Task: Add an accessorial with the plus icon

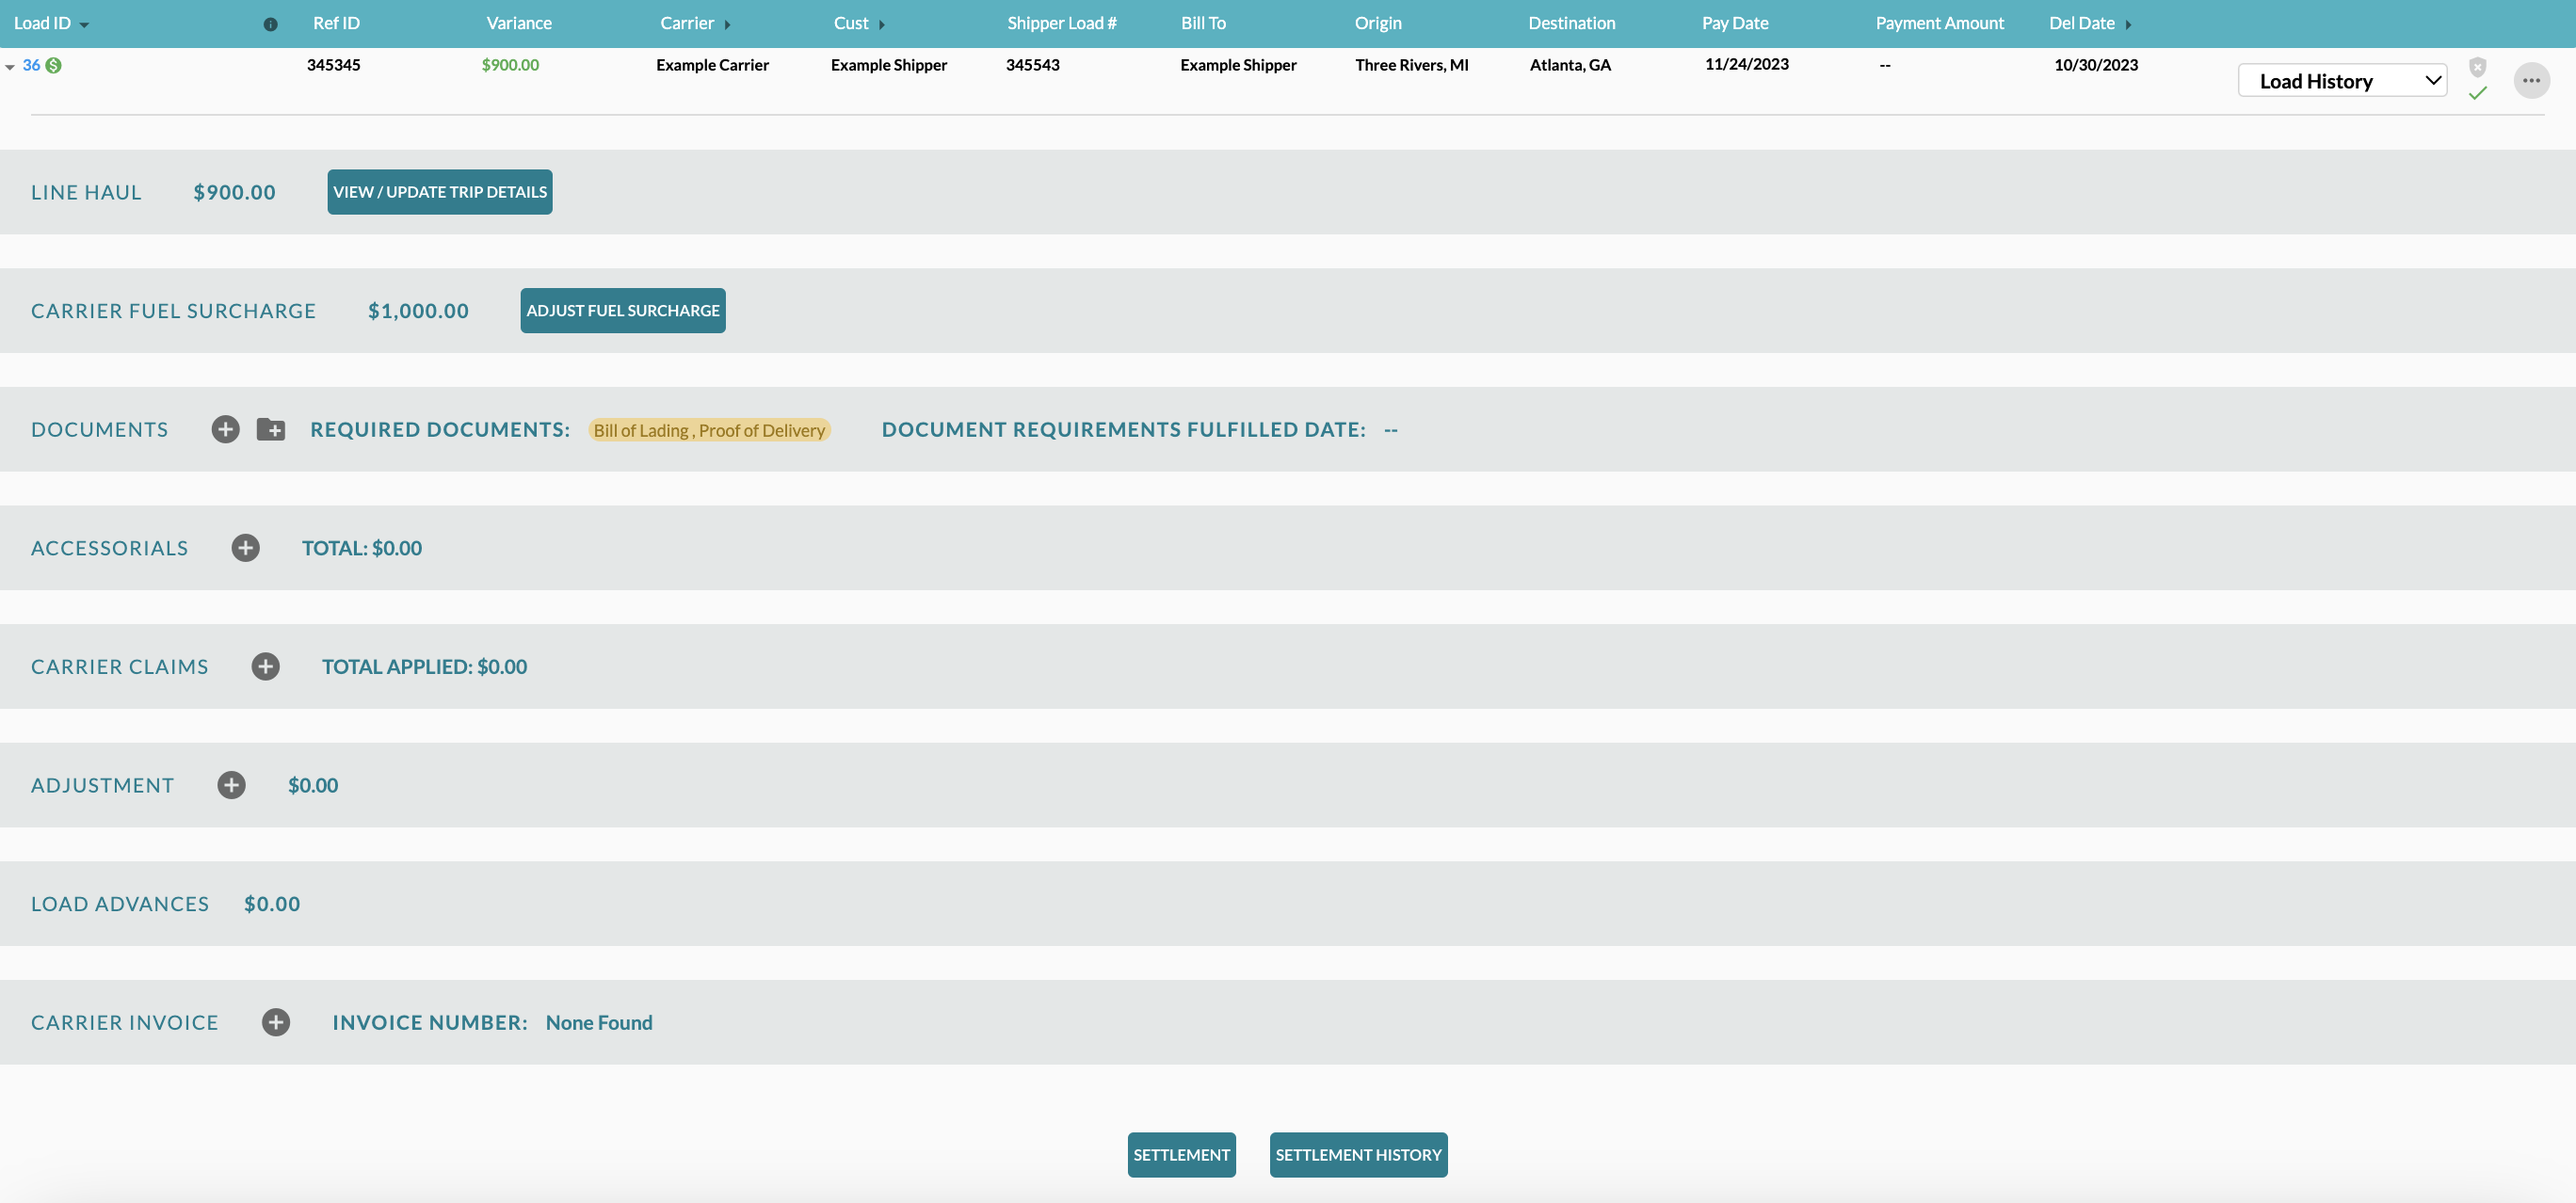Action: 245,547
